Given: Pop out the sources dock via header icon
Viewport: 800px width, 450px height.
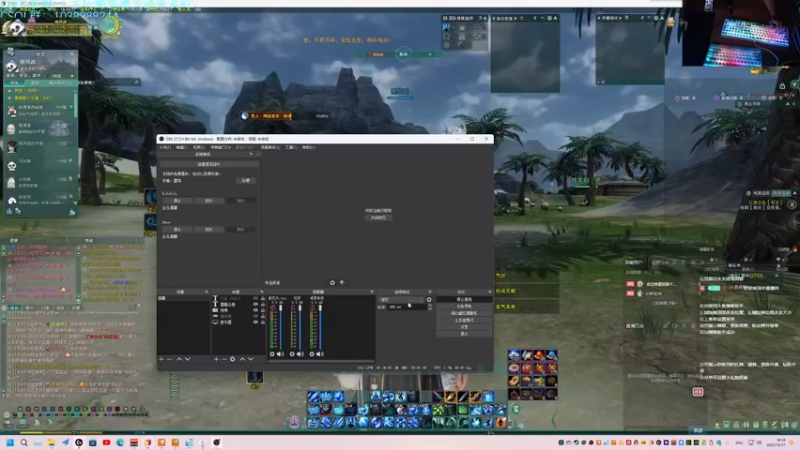Looking at the screenshot, I should [x=262, y=292].
